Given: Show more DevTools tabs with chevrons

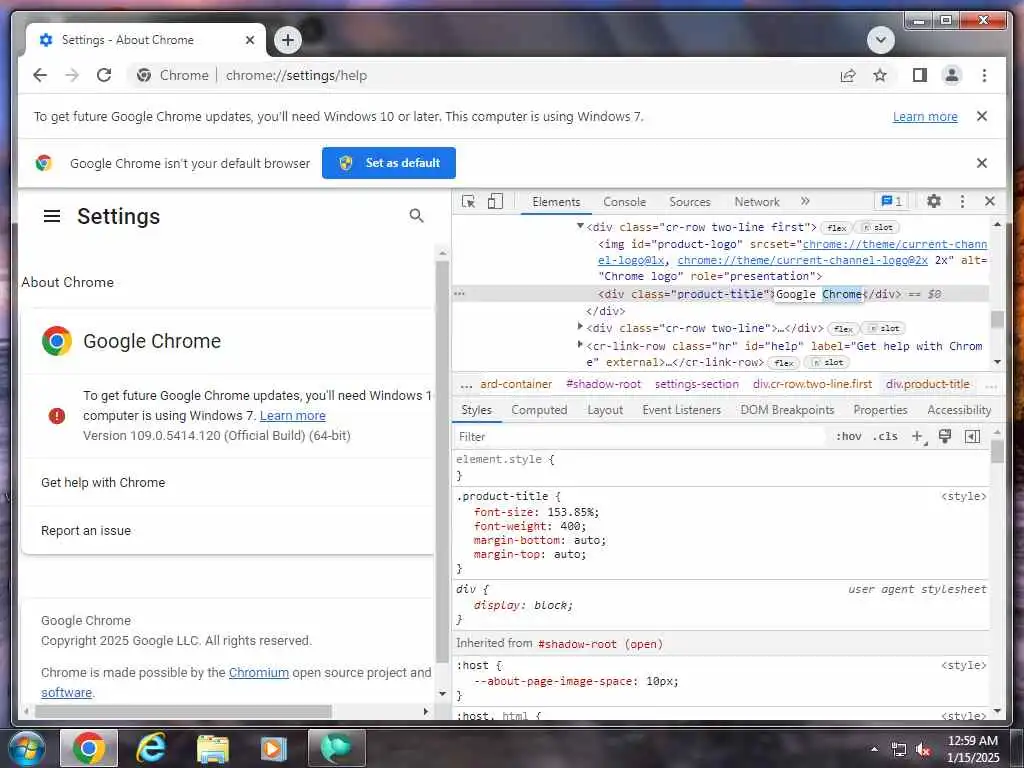Looking at the screenshot, I should [x=805, y=201].
